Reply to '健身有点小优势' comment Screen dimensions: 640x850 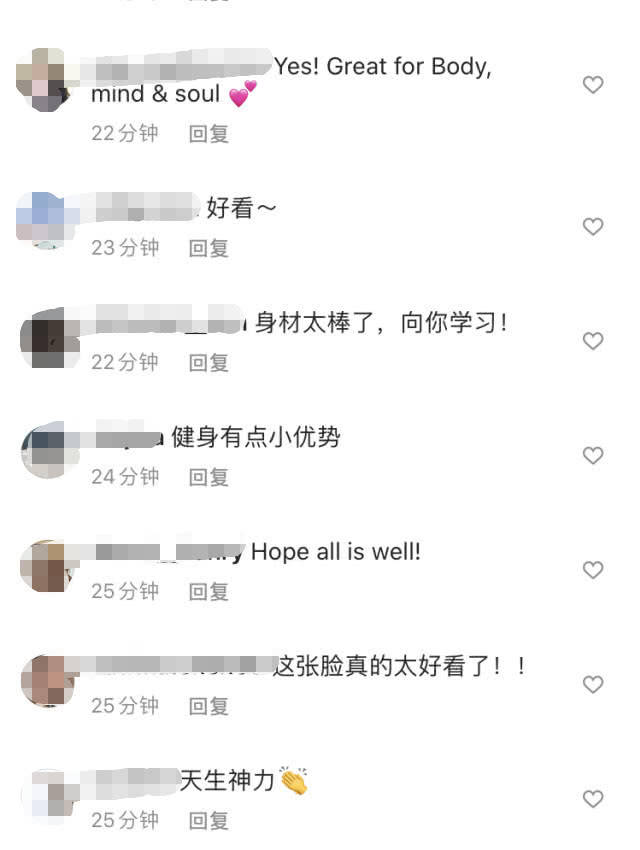click(x=209, y=477)
